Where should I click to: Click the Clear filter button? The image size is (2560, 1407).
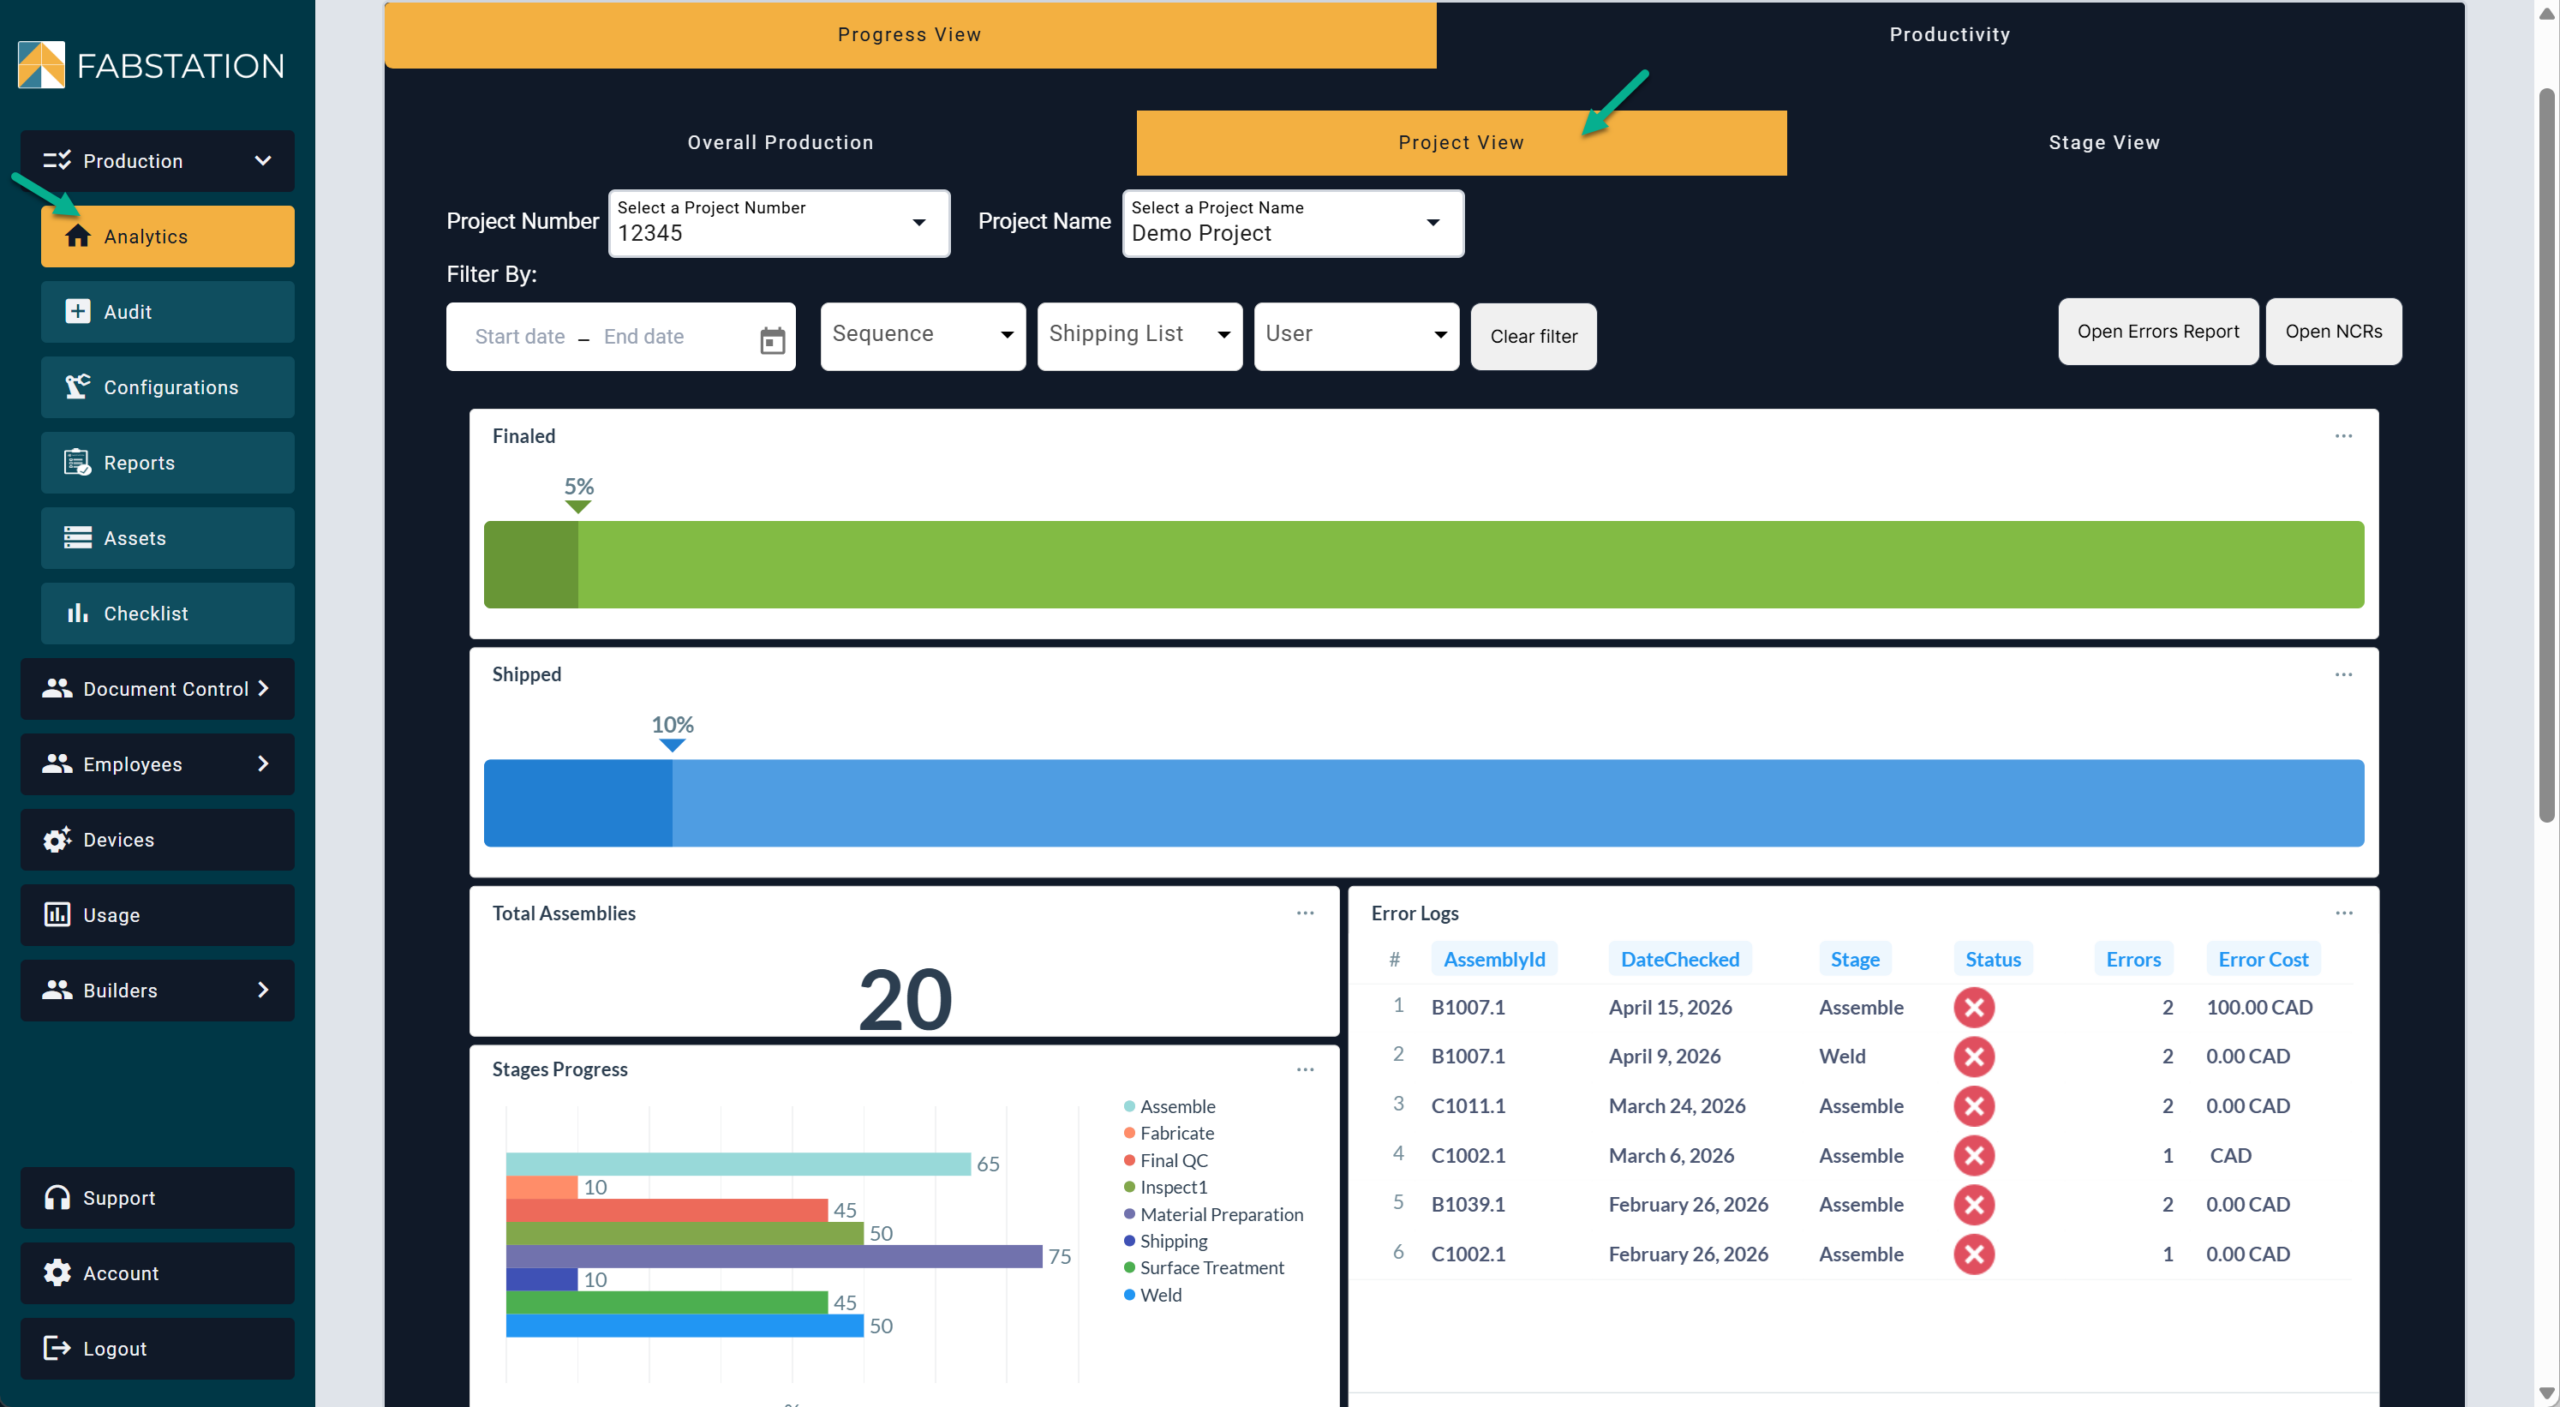[1533, 337]
